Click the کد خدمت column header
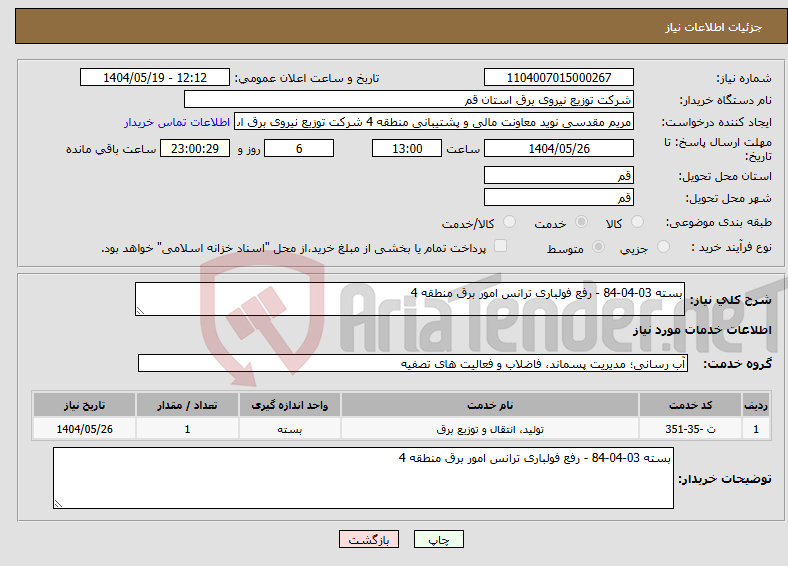This screenshot has height=566, width=788. click(691, 405)
